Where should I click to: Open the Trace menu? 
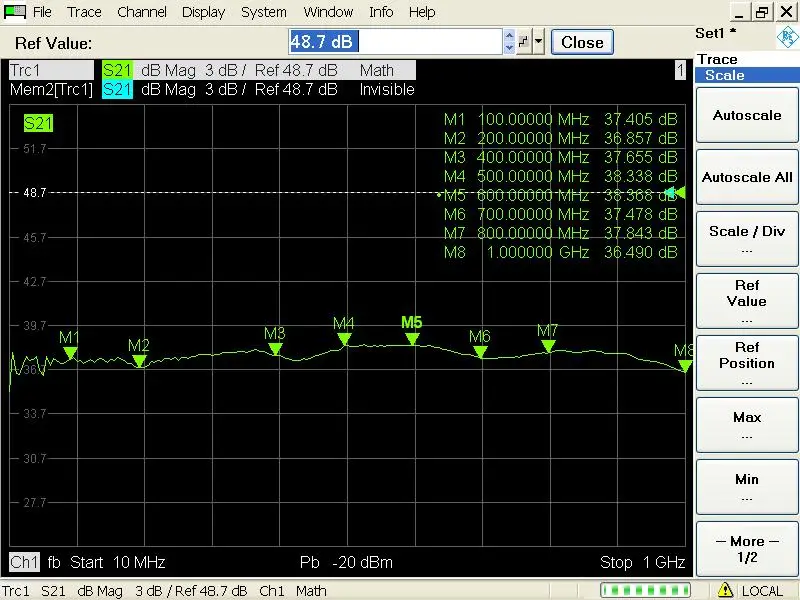(x=84, y=12)
